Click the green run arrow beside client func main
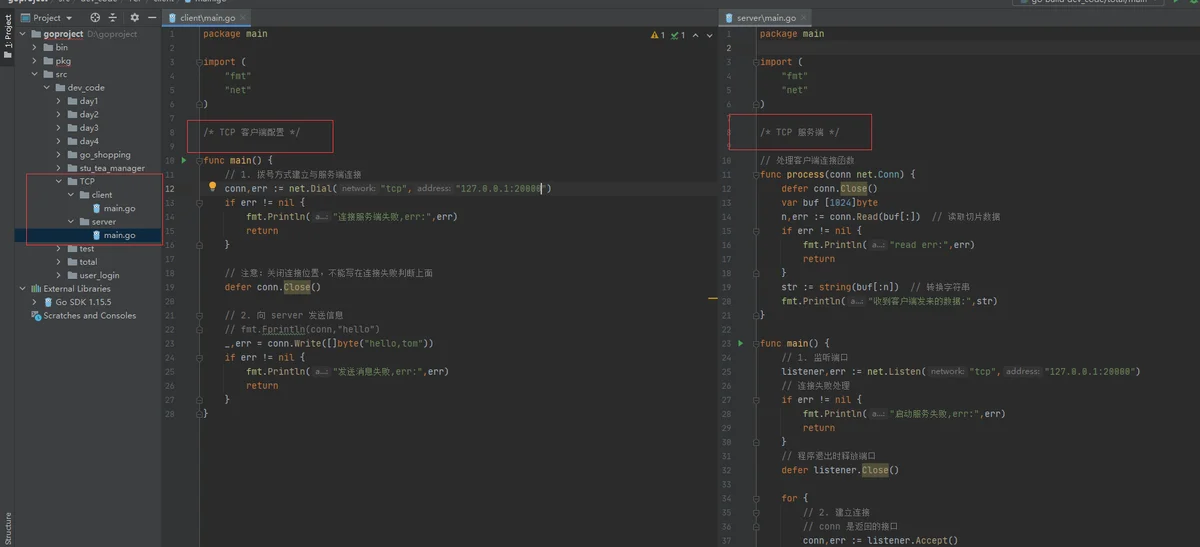 click(183, 160)
